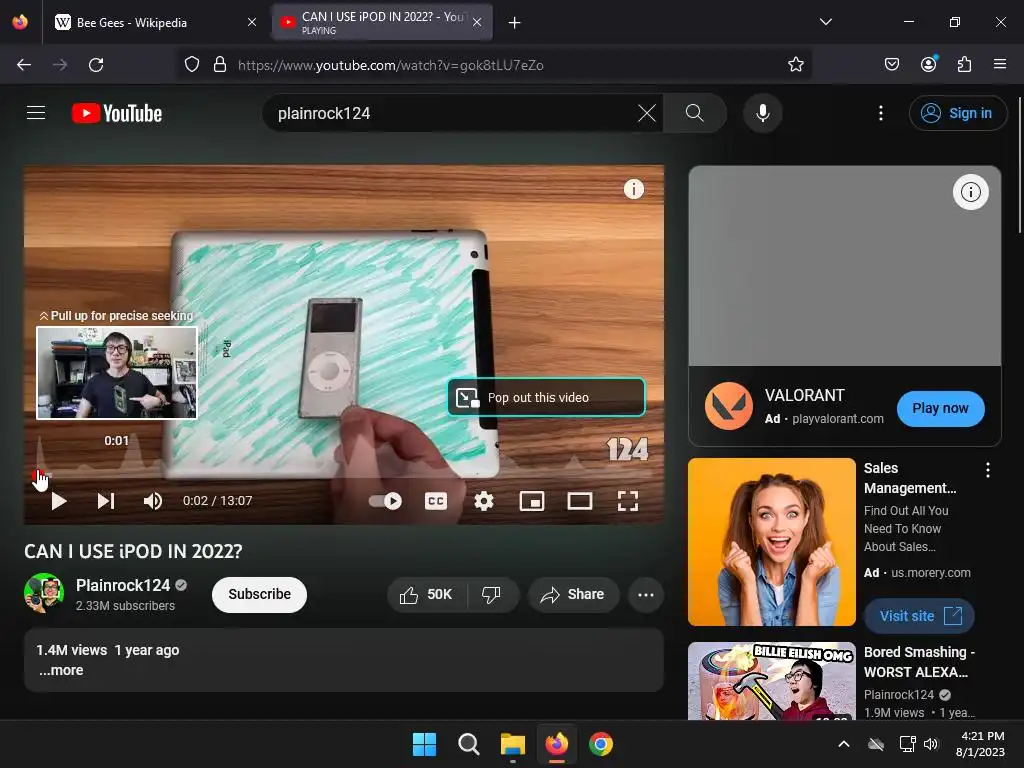Search with your voice microphone button
The height and width of the screenshot is (768, 1024).
pyautogui.click(x=762, y=113)
